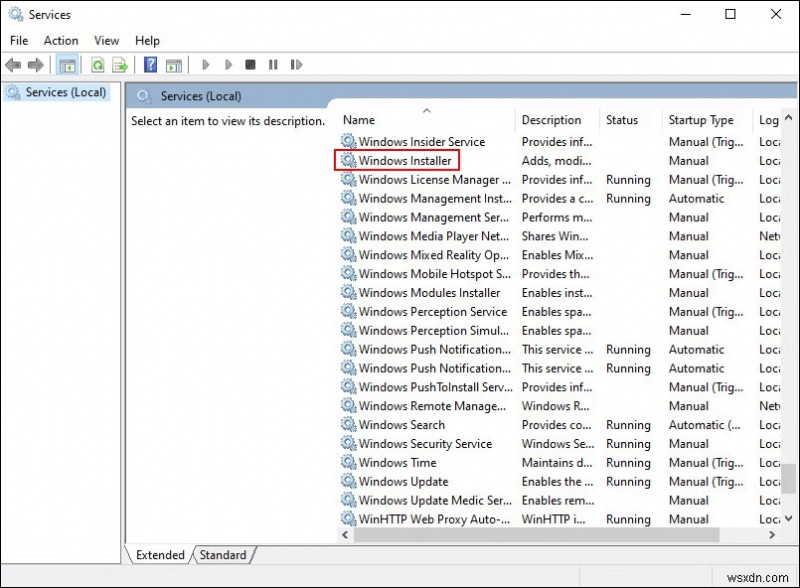800x588 pixels.
Task: Start the service with the play icon
Action: coord(205,64)
